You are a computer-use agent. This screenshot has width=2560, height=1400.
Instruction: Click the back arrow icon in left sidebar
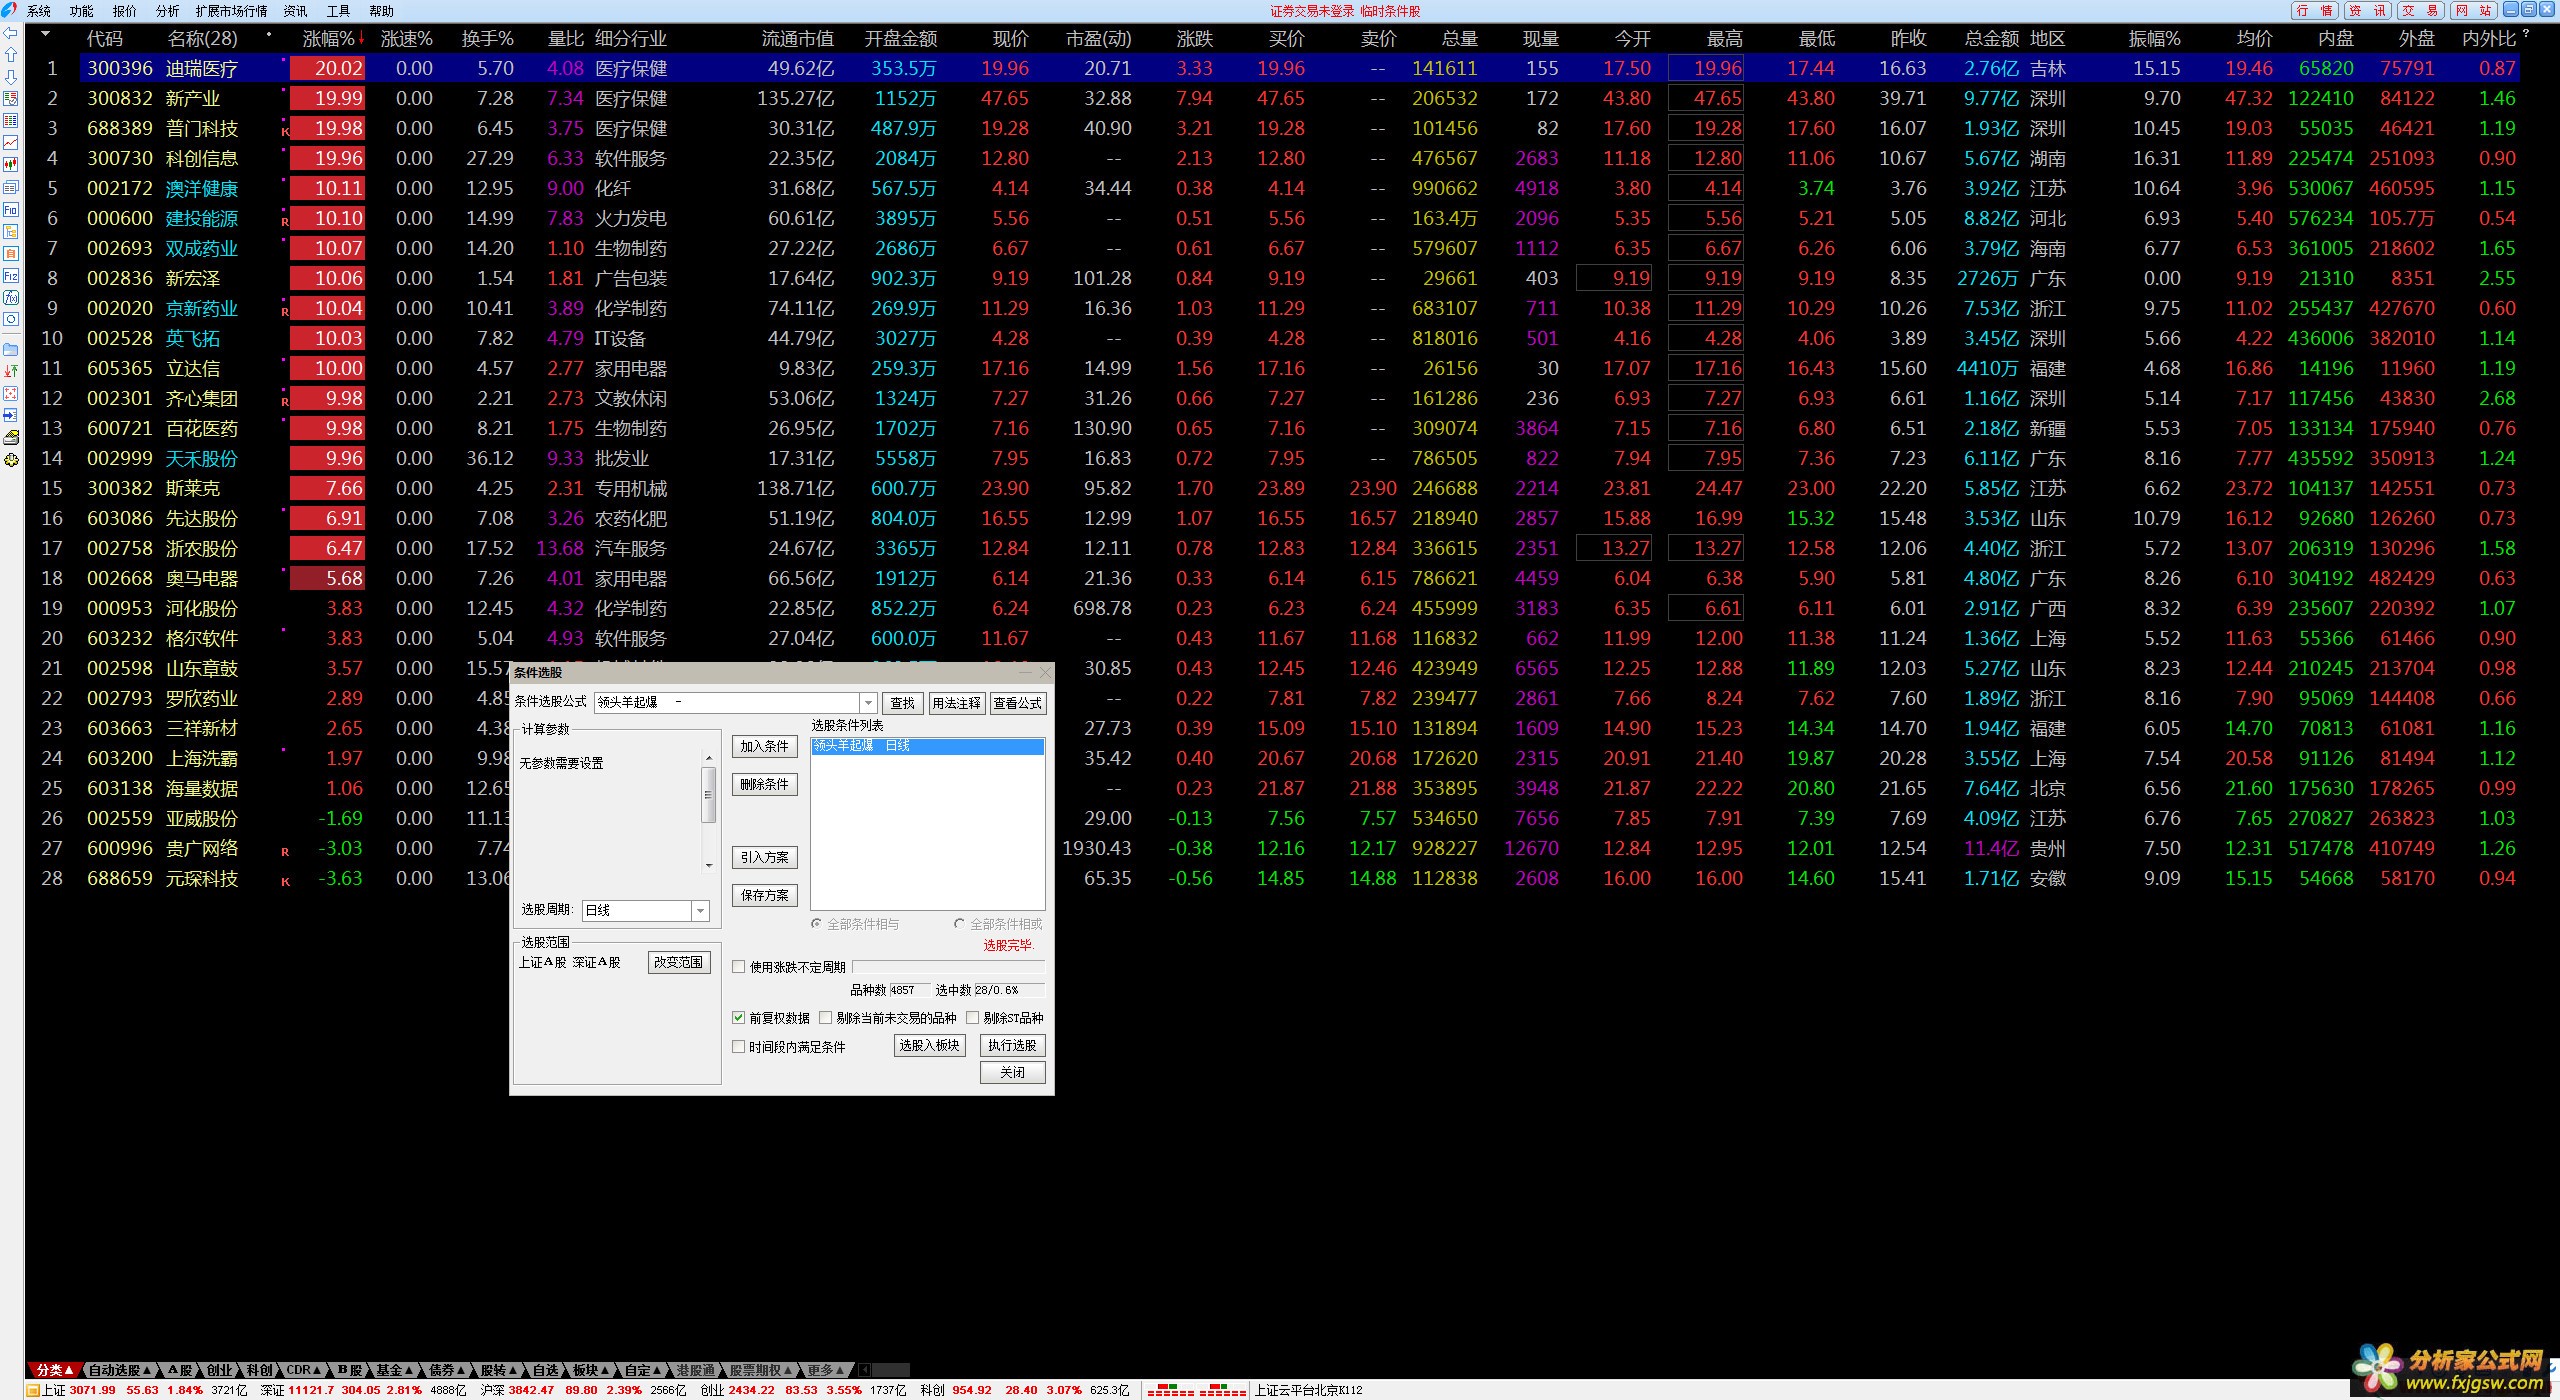point(11,33)
